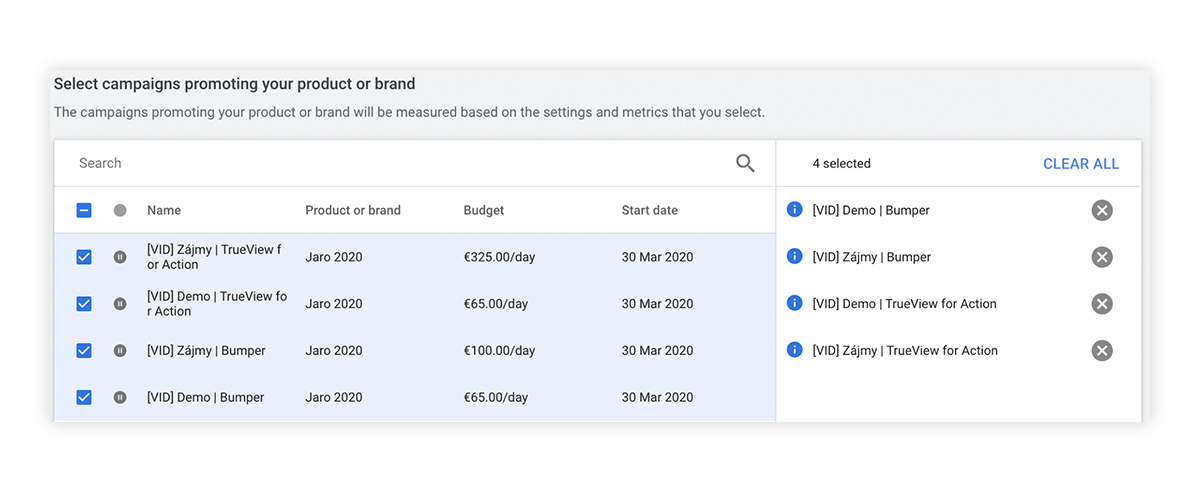Click paused status icon of €325.00/day campaign
Viewport: 1200px width, 490px height.
tap(120, 257)
